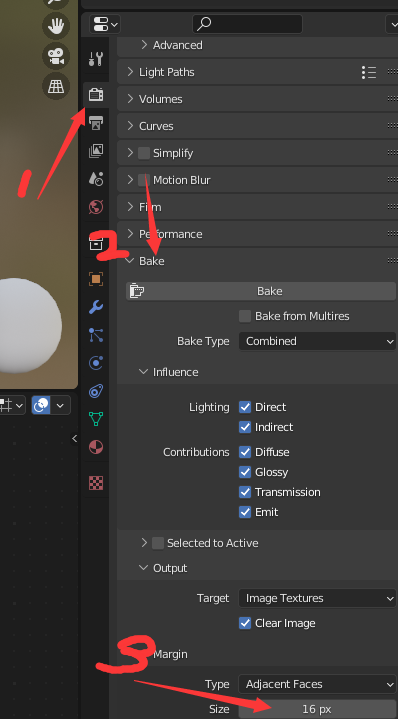This screenshot has width=398, height=719.
Task: Uncheck Indirect lighting
Action: [x=245, y=427]
